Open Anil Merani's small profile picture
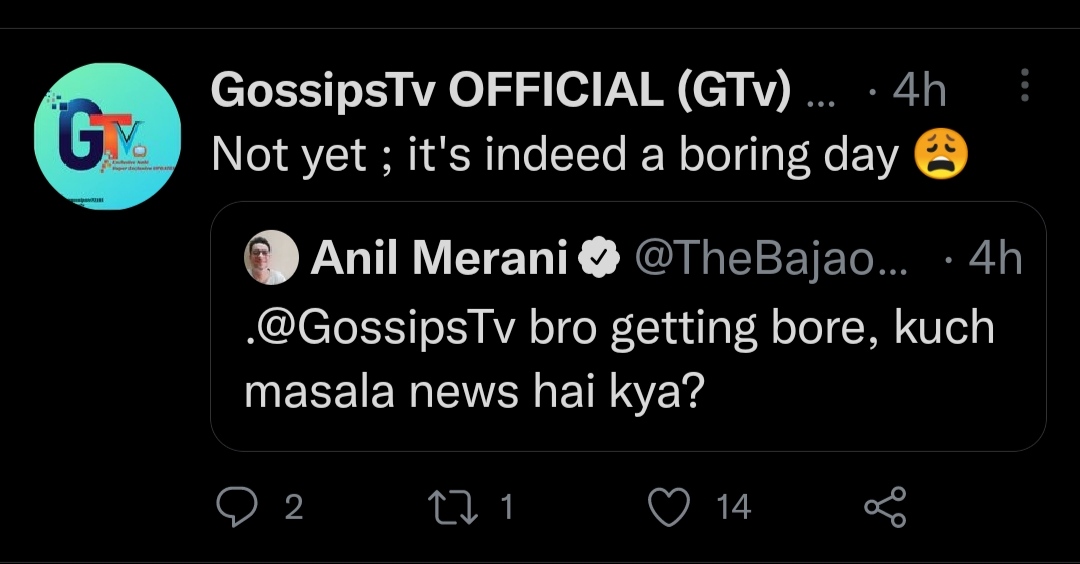The width and height of the screenshot is (1080, 564). click(x=271, y=259)
